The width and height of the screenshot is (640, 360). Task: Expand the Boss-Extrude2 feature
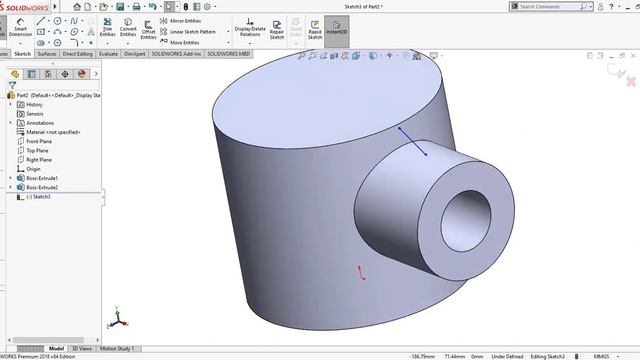(x=11, y=187)
